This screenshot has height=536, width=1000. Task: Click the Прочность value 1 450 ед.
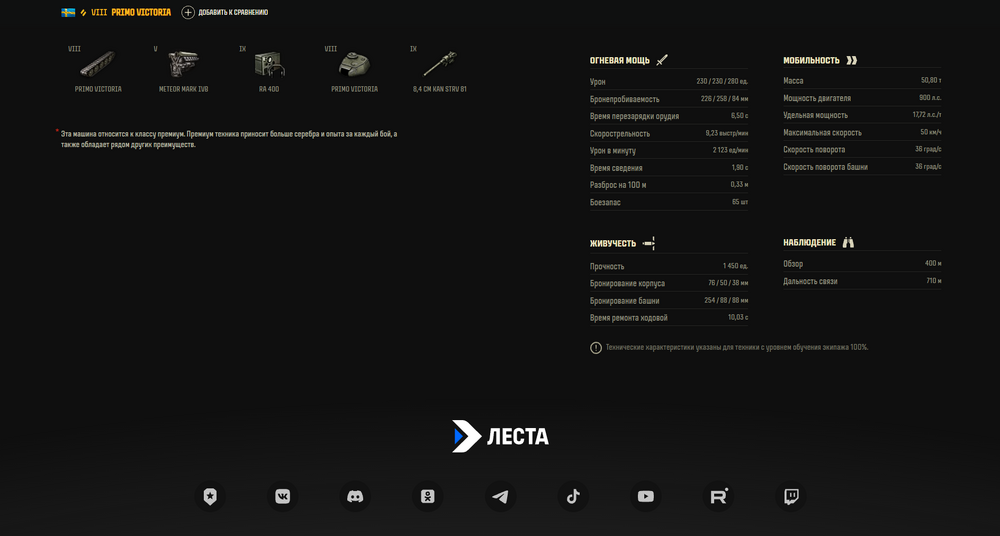pyautogui.click(x=735, y=266)
